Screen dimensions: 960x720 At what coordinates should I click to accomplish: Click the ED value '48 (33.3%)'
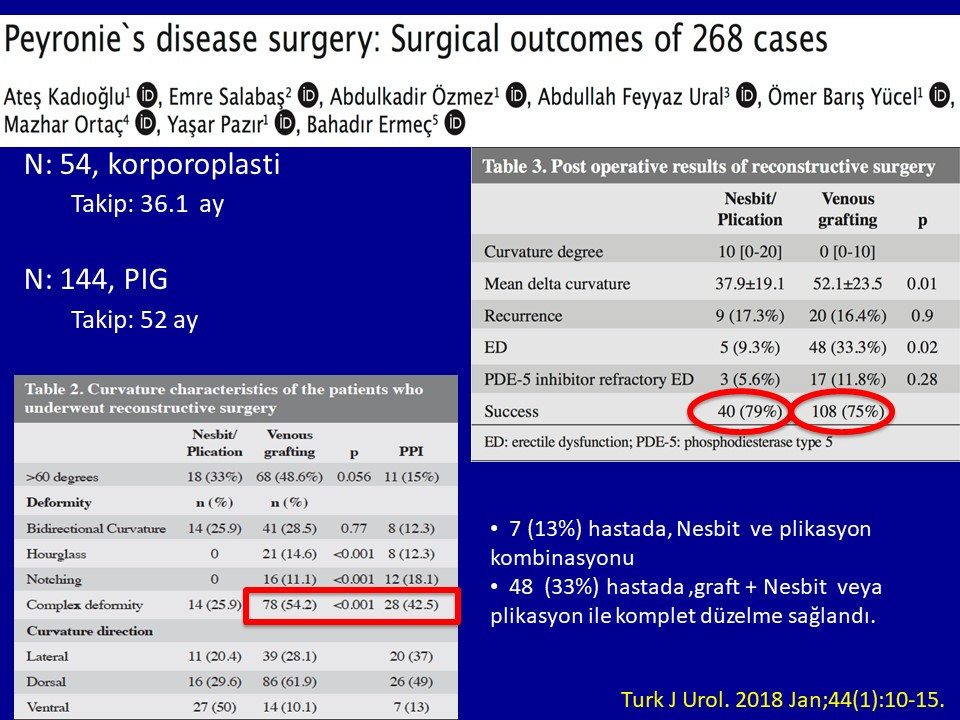pyautogui.click(x=847, y=347)
